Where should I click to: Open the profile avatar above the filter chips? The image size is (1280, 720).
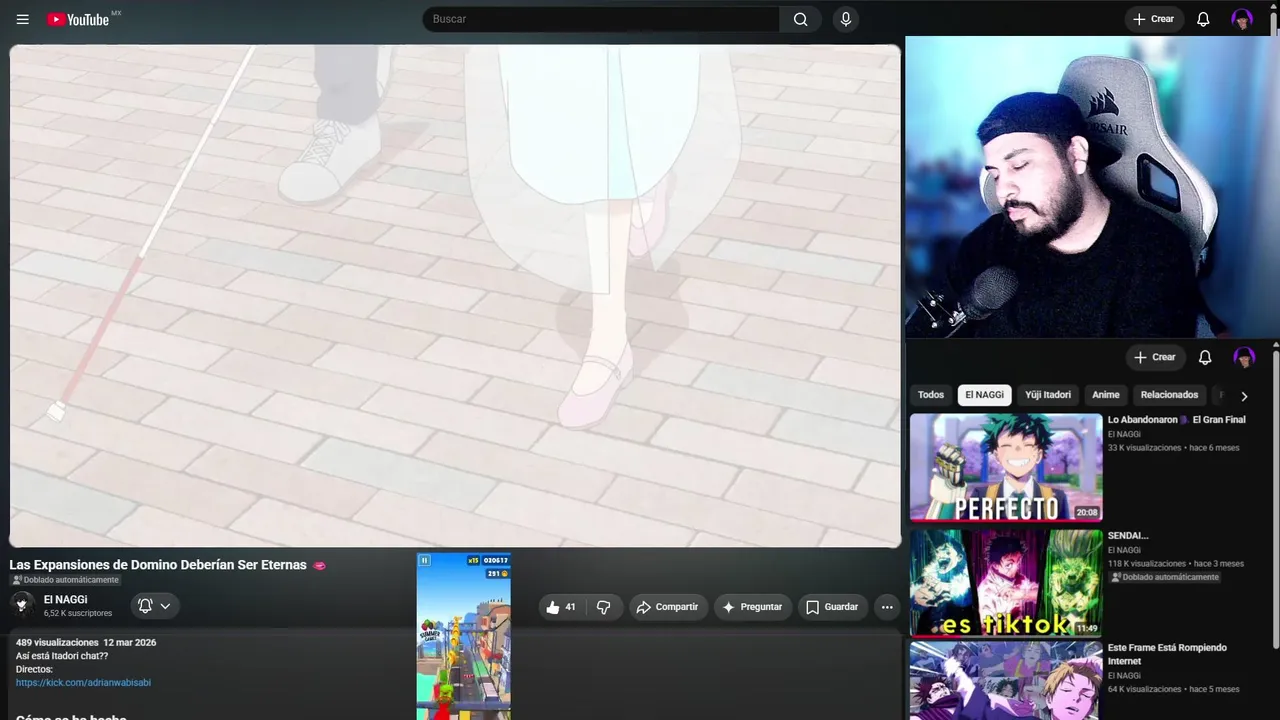click(x=1244, y=357)
